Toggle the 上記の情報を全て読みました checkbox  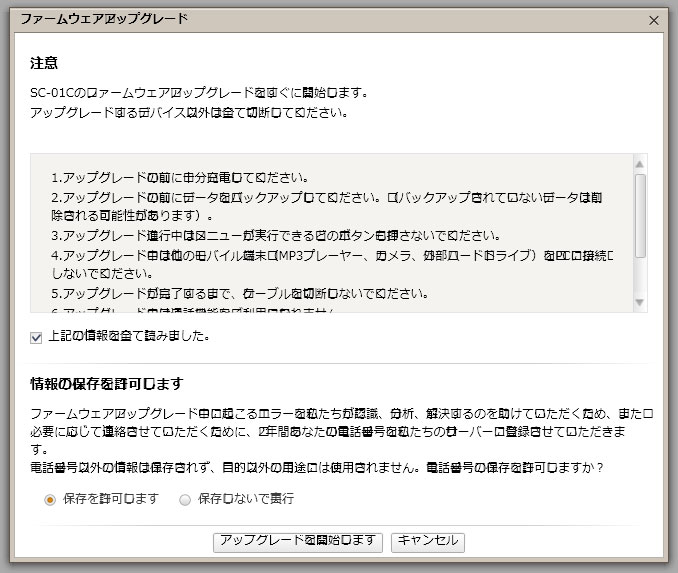point(36,337)
